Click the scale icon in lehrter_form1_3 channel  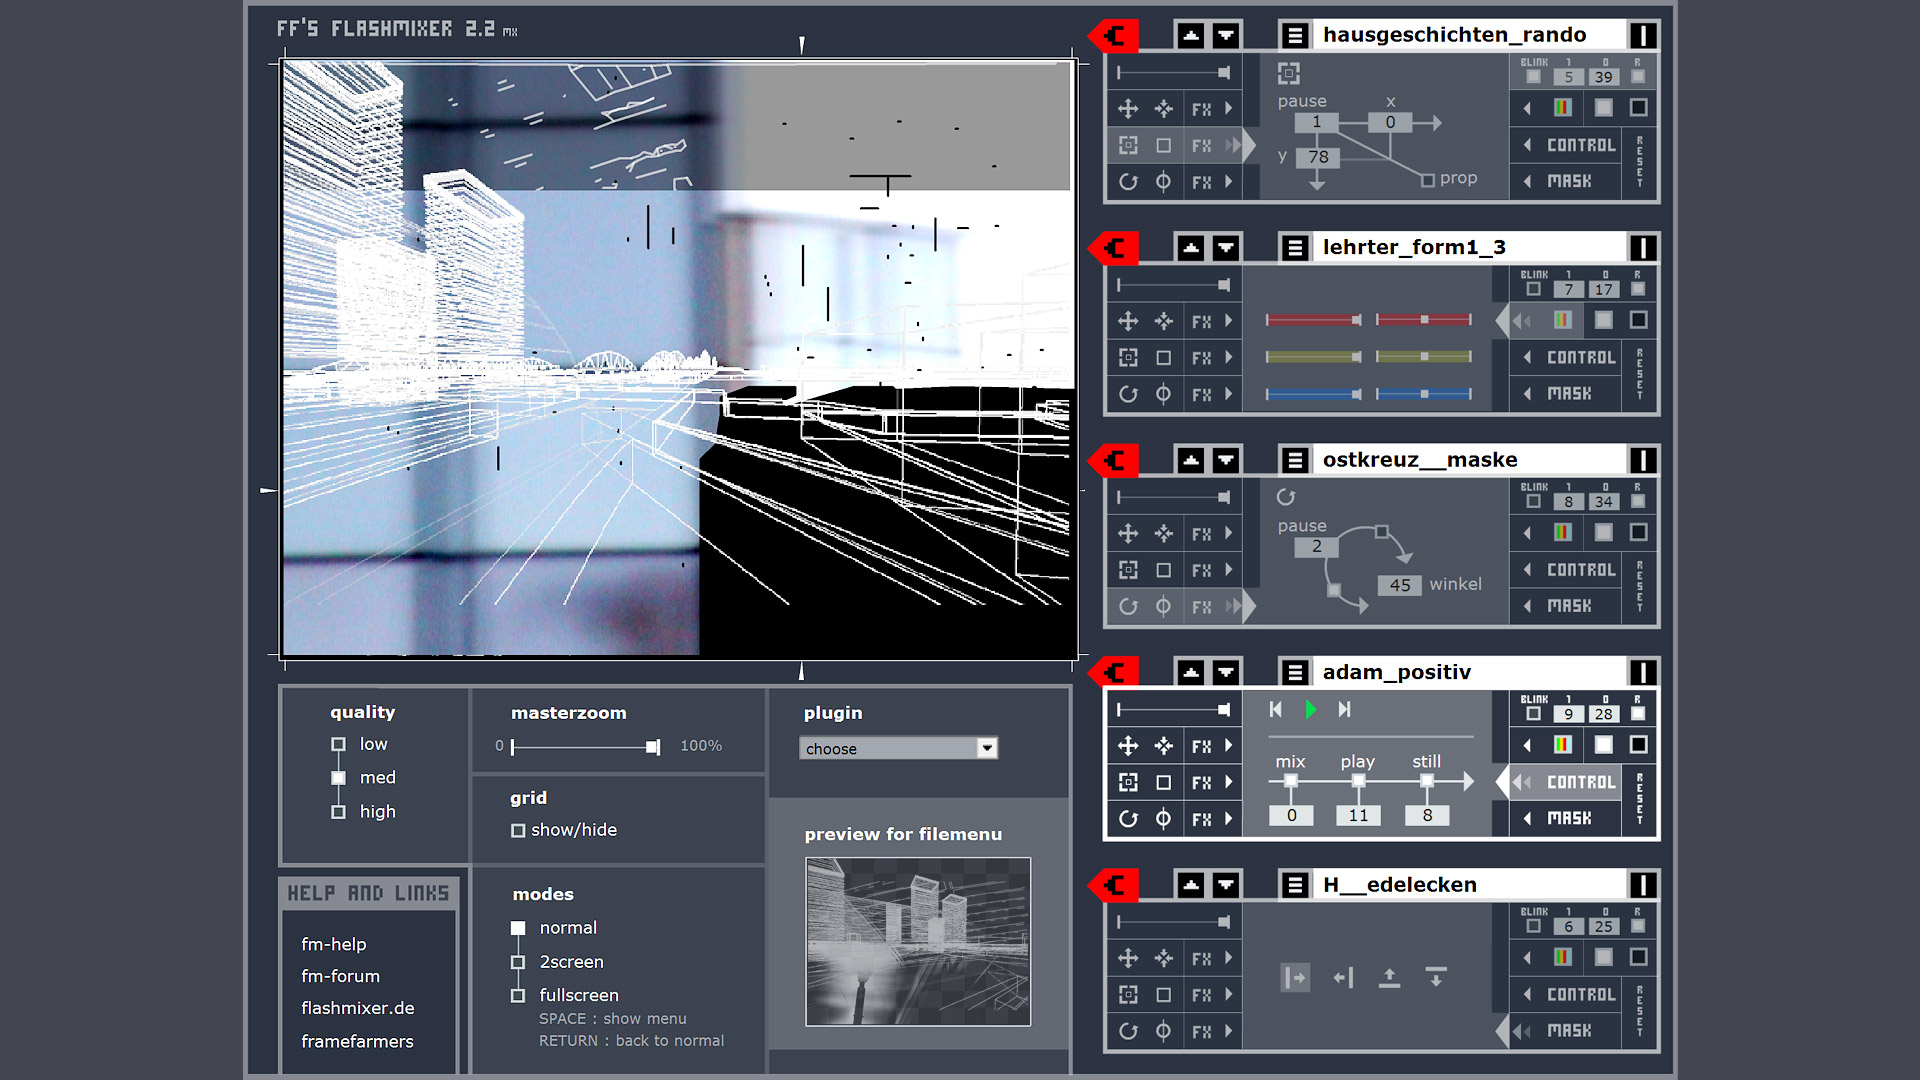pos(1129,357)
